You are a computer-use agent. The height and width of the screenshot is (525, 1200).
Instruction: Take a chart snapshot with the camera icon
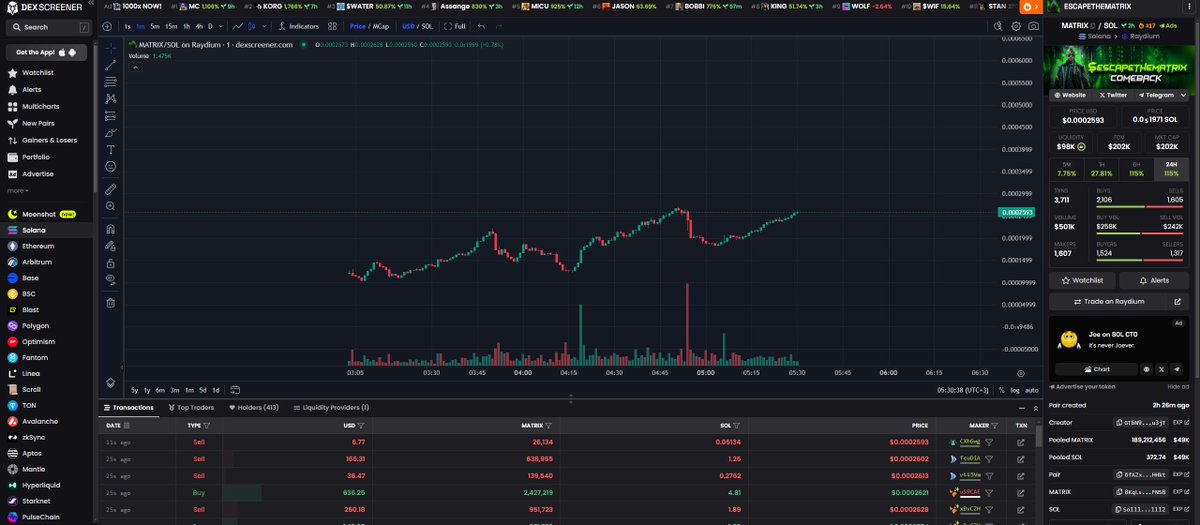1034,26
